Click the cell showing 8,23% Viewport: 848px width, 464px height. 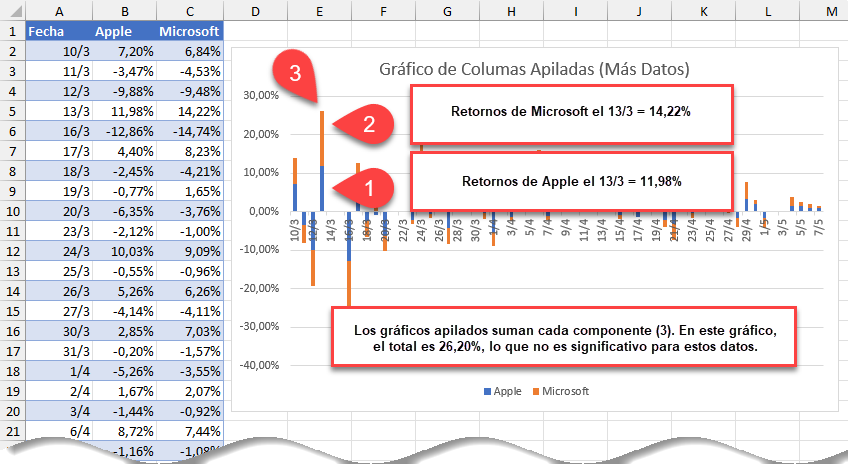click(x=190, y=151)
